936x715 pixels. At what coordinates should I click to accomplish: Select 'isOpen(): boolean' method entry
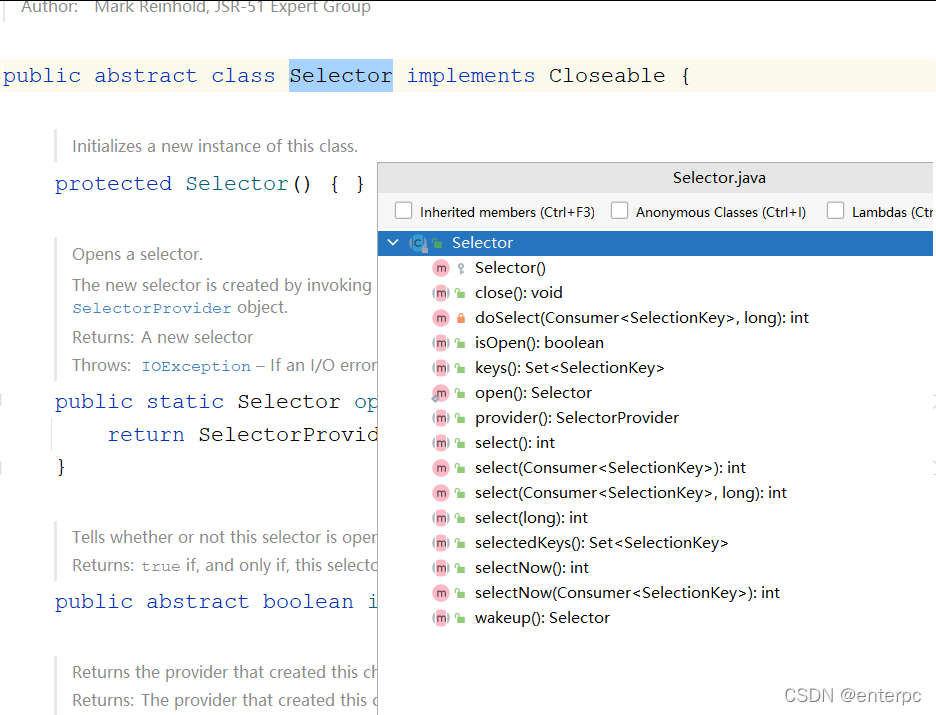pos(539,343)
